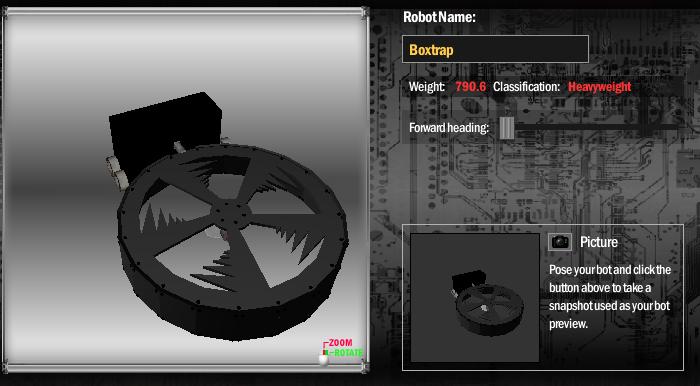
Task: Click the Robot Name text field
Action: pyautogui.click(x=495, y=49)
